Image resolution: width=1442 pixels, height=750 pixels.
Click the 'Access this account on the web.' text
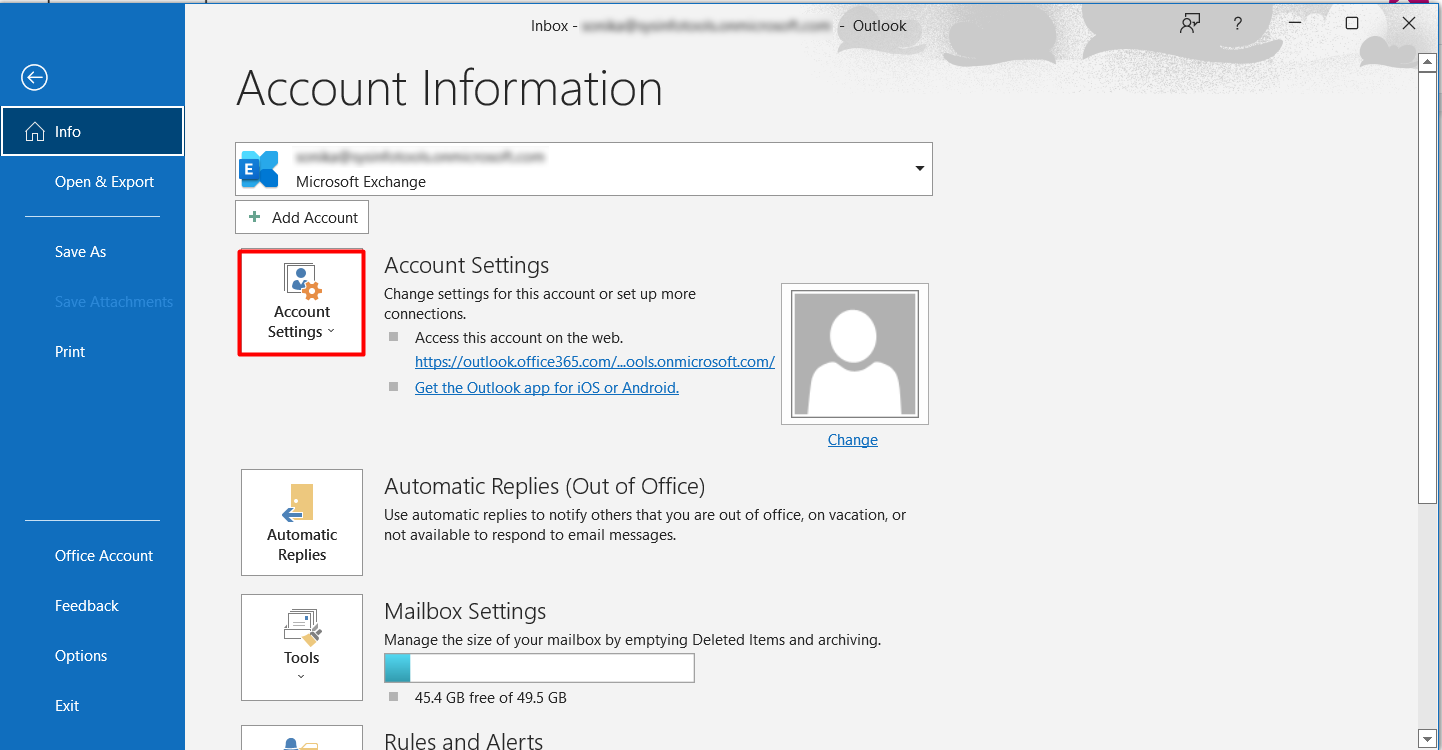click(x=519, y=338)
